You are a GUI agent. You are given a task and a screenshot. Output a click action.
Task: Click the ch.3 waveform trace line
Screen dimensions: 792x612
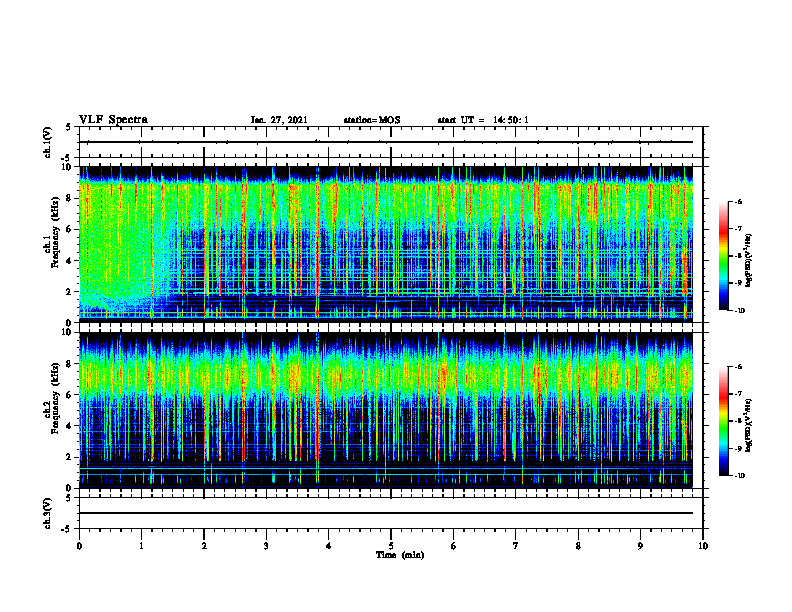[386, 513]
